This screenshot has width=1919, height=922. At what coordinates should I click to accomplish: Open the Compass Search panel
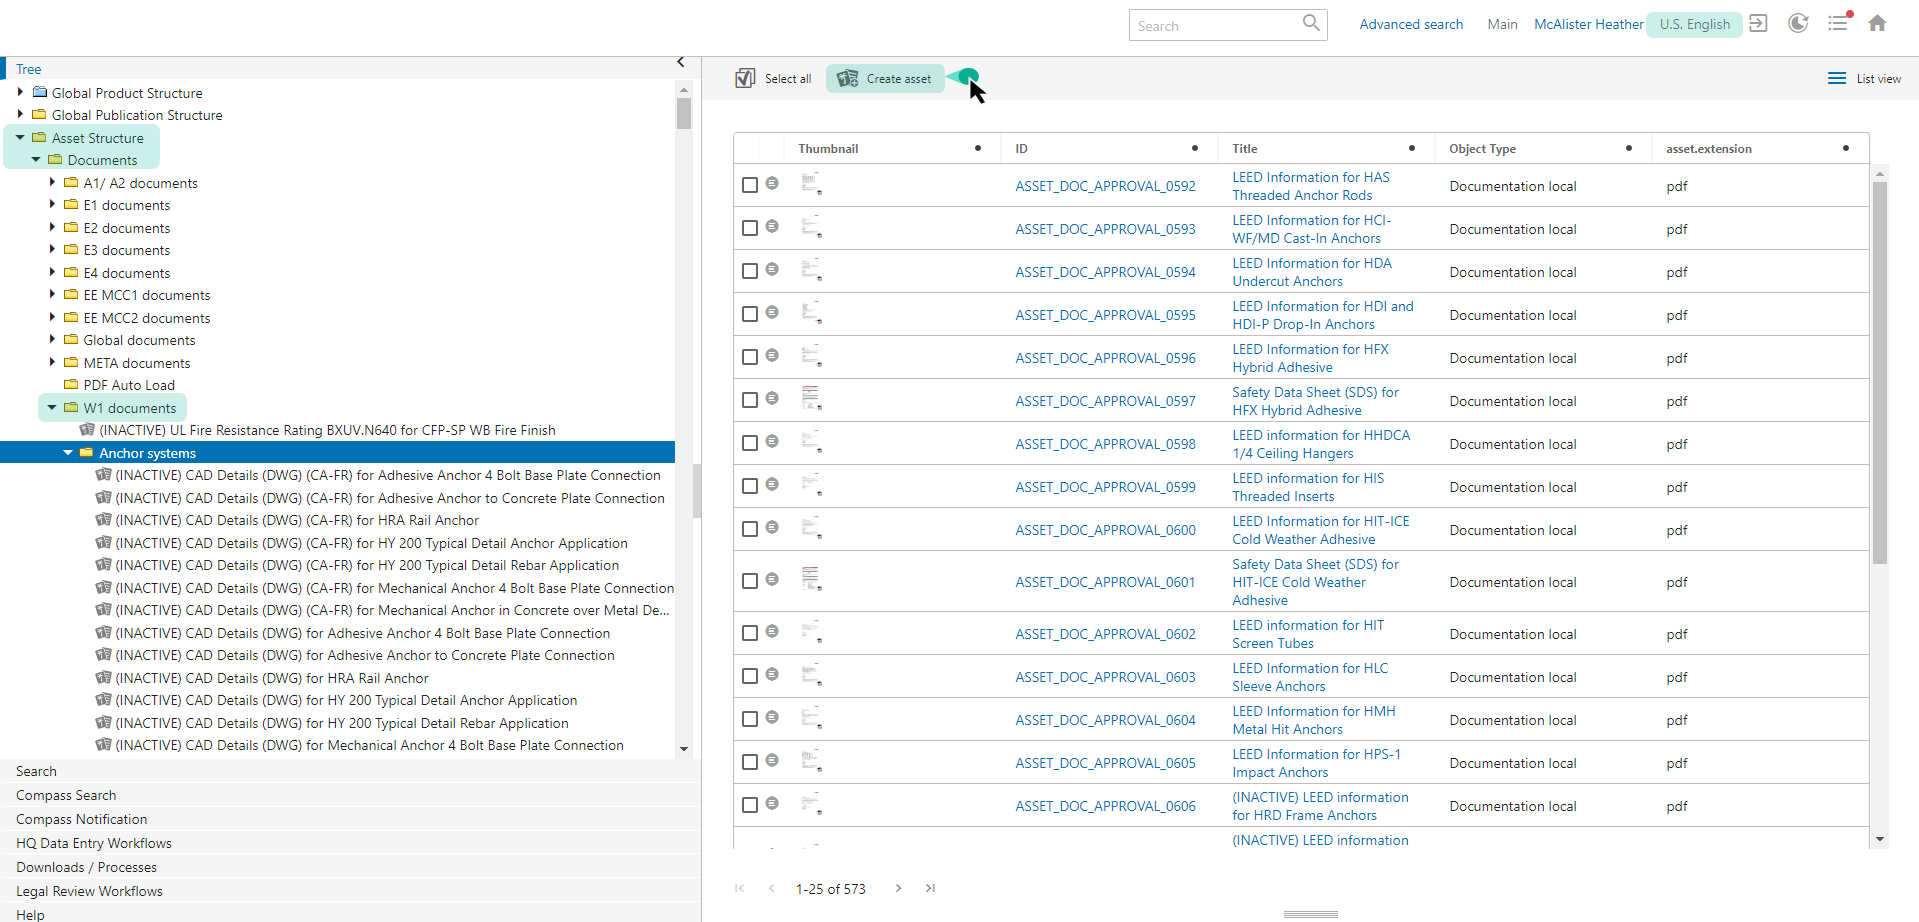point(66,795)
